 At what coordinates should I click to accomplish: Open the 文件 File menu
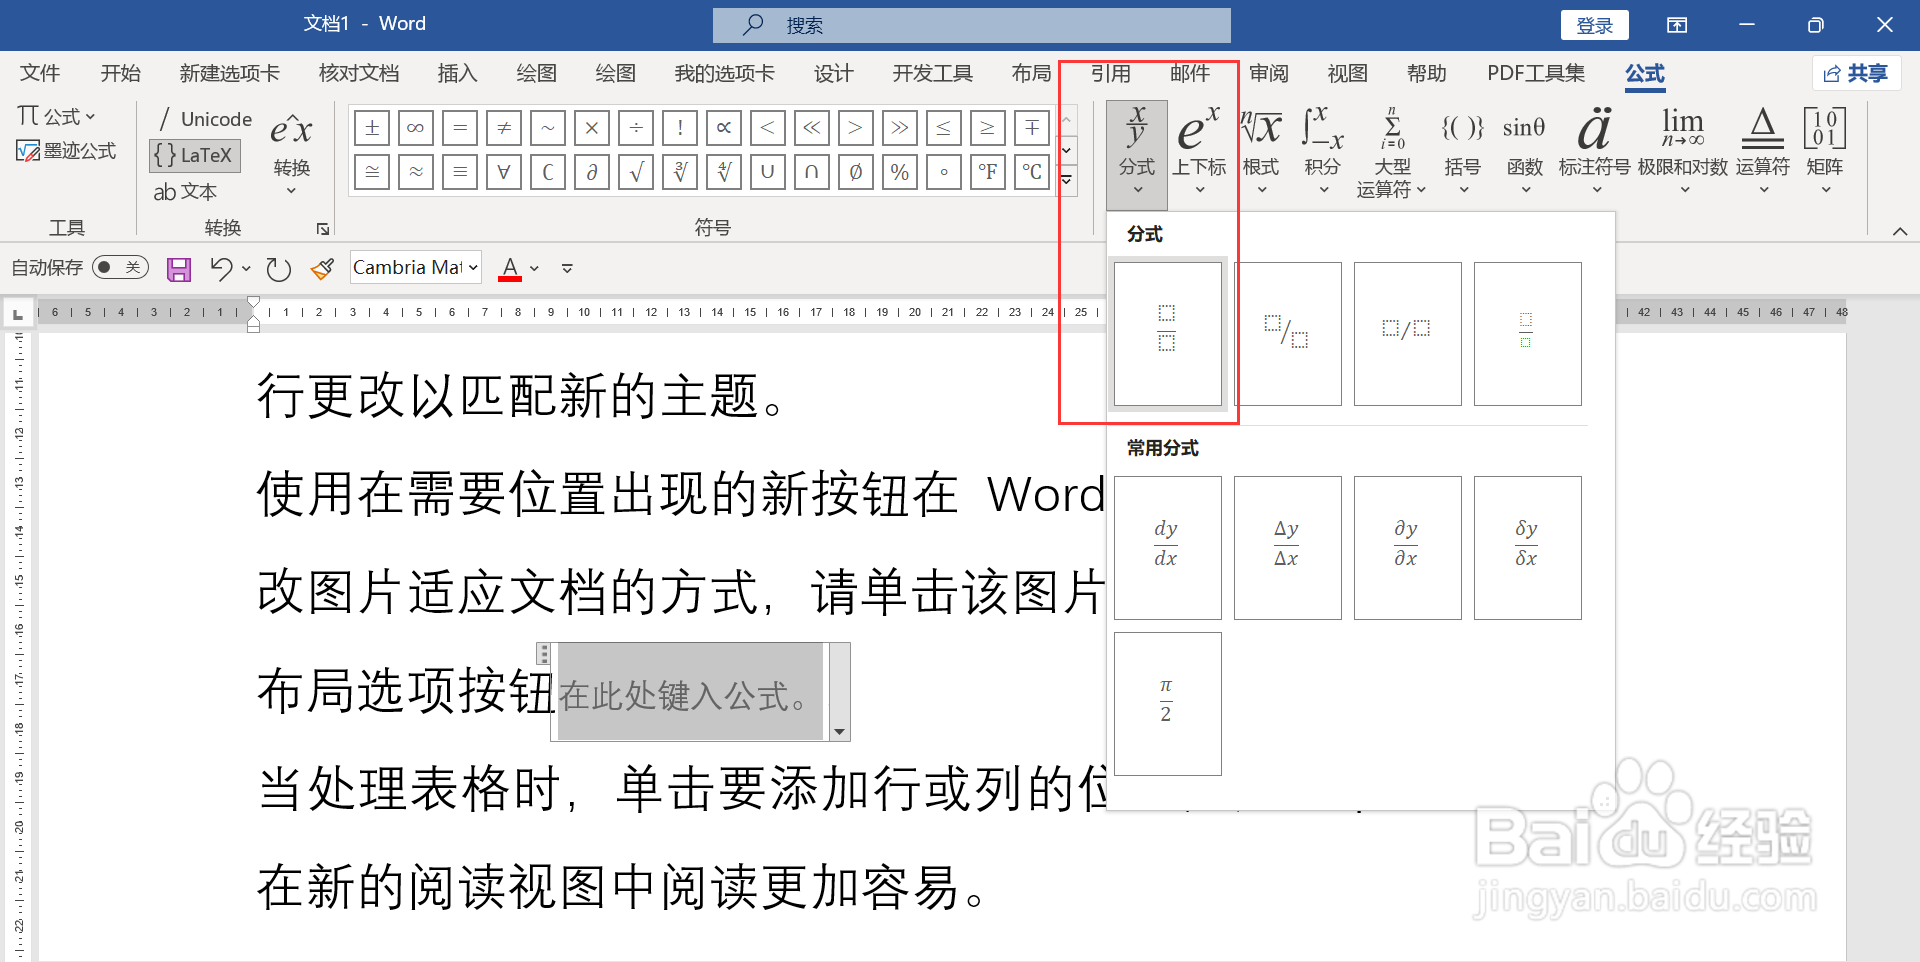(x=40, y=73)
